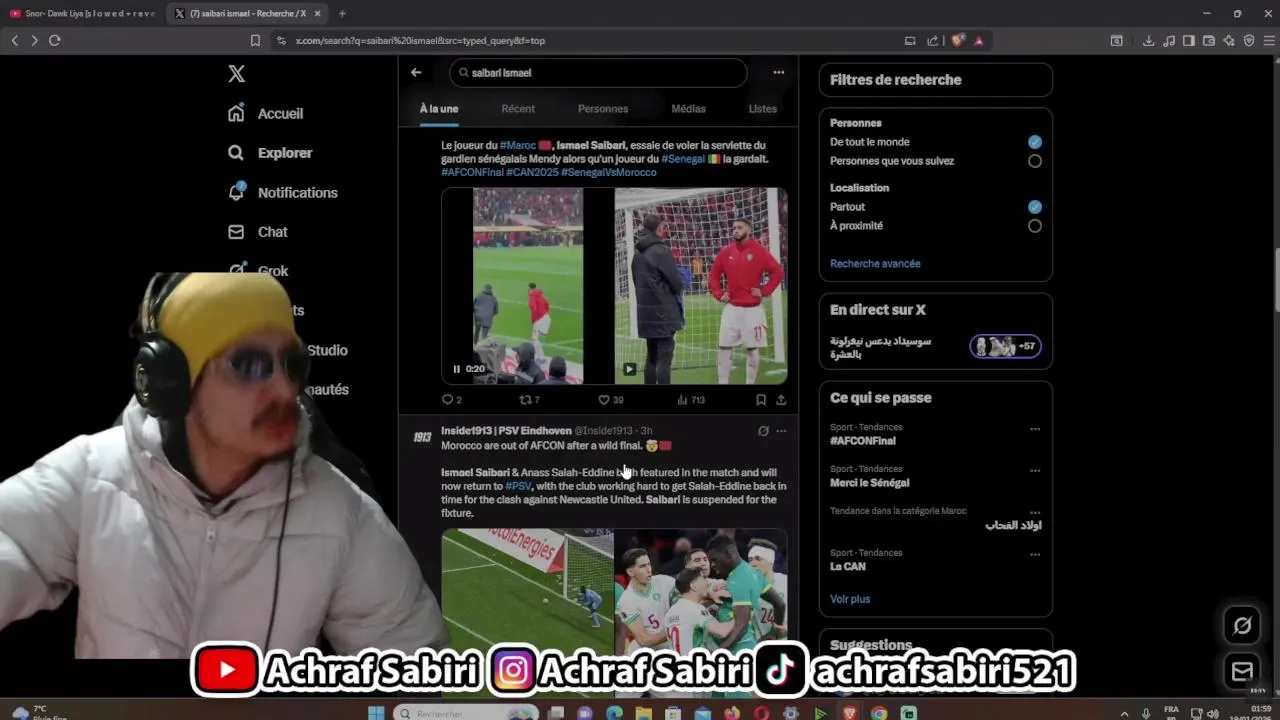
Task: Play the second video with goalkeeper net
Action: click(629, 369)
